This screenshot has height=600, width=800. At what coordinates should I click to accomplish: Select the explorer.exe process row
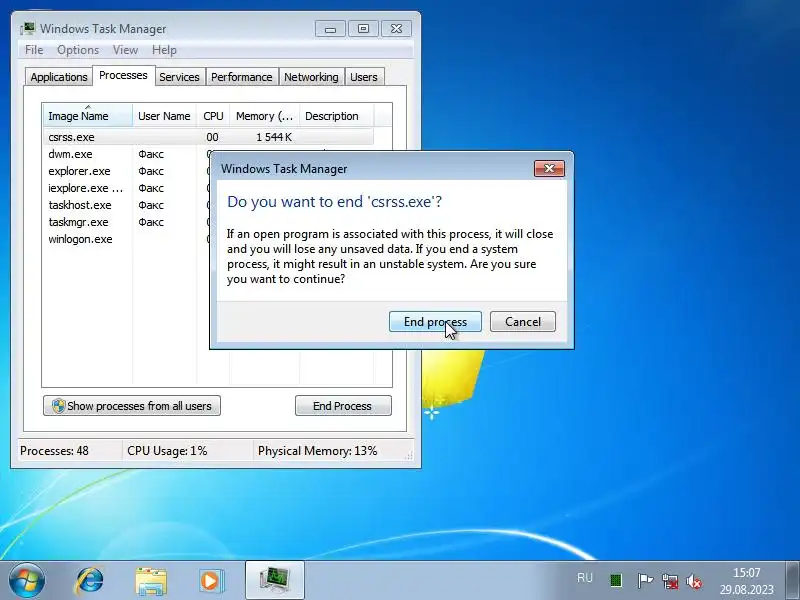coord(126,171)
